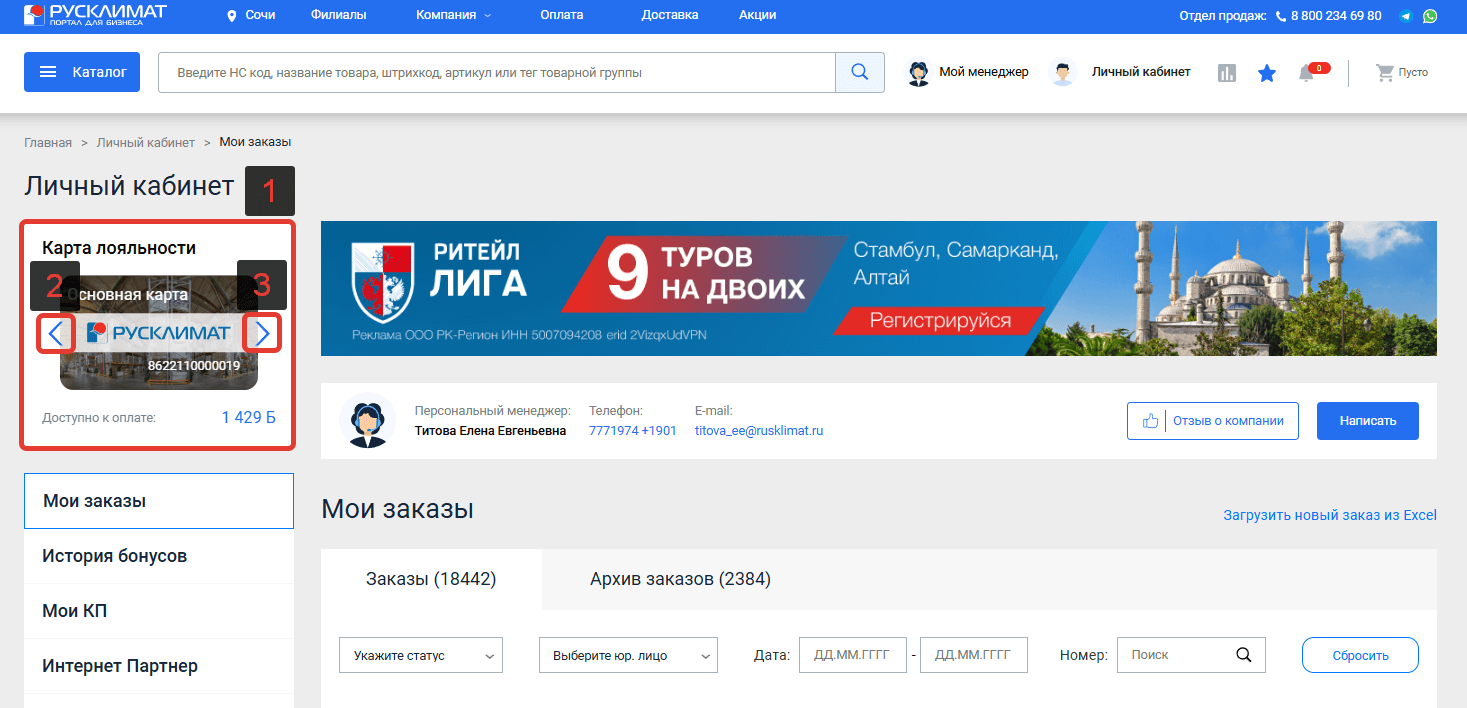Click the Мой менеджер avatar icon
Viewport: 1467px width, 708px height.
pyautogui.click(x=918, y=72)
